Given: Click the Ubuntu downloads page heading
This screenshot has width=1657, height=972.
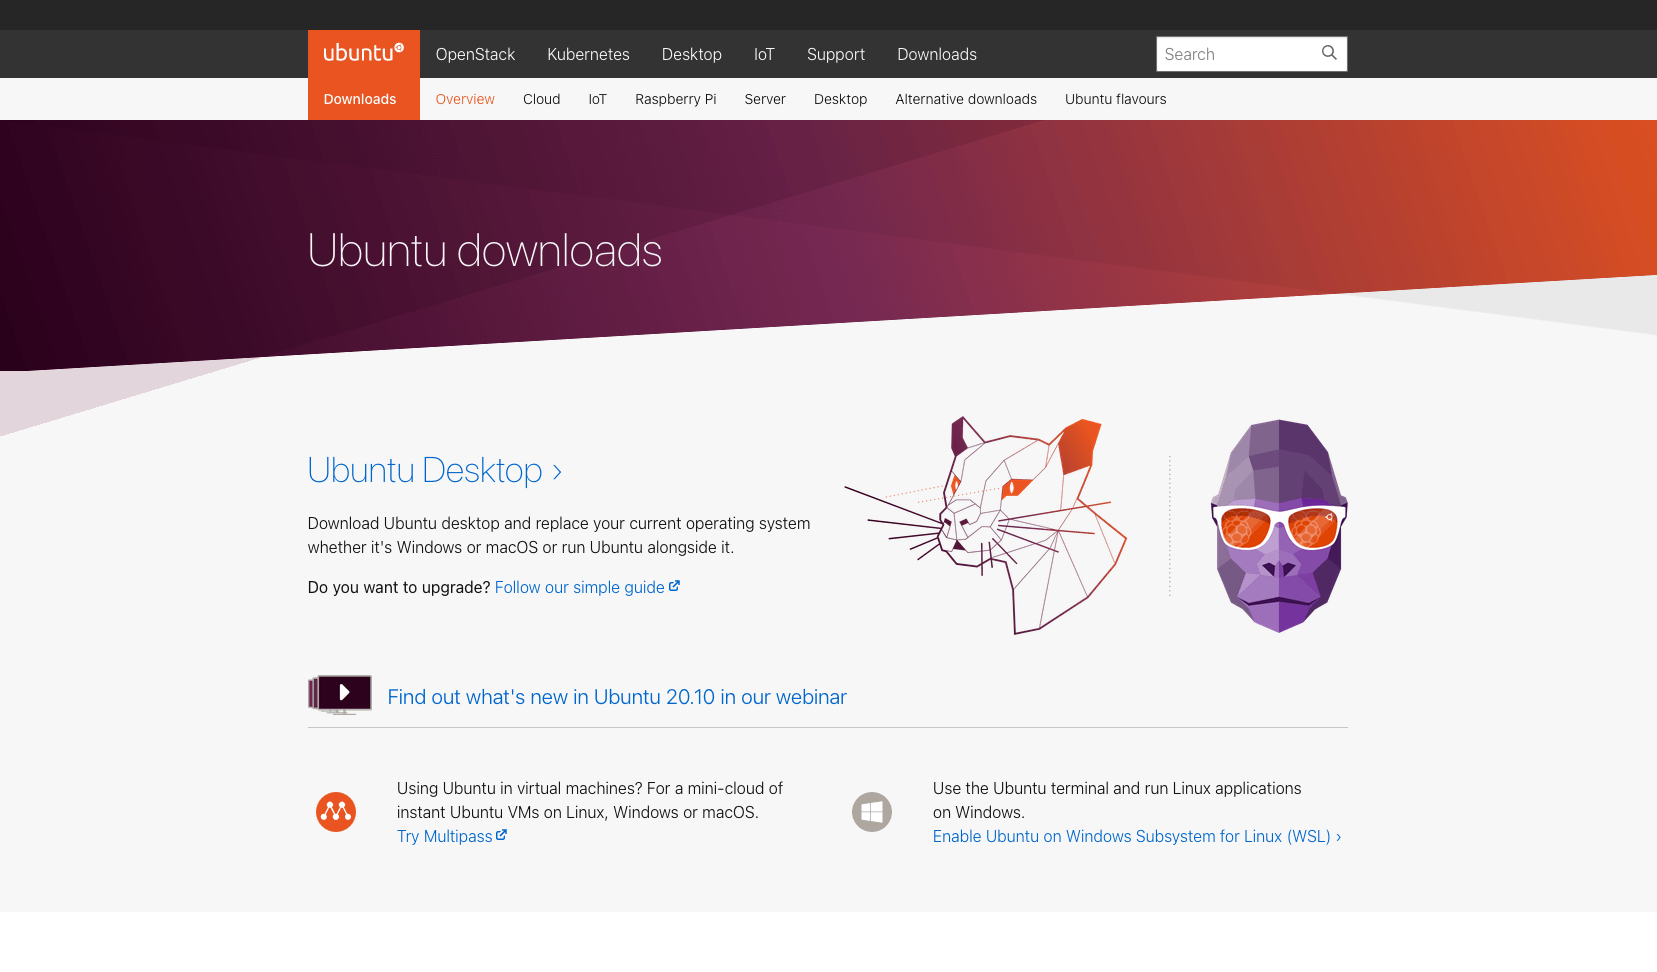Looking at the screenshot, I should [x=485, y=250].
